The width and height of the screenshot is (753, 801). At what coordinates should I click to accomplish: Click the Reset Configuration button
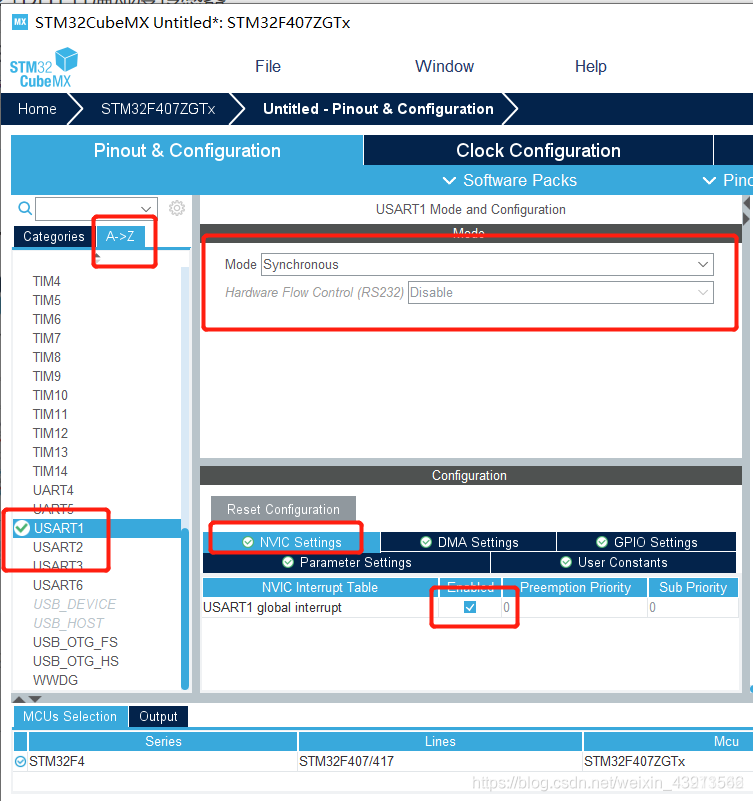[283, 509]
